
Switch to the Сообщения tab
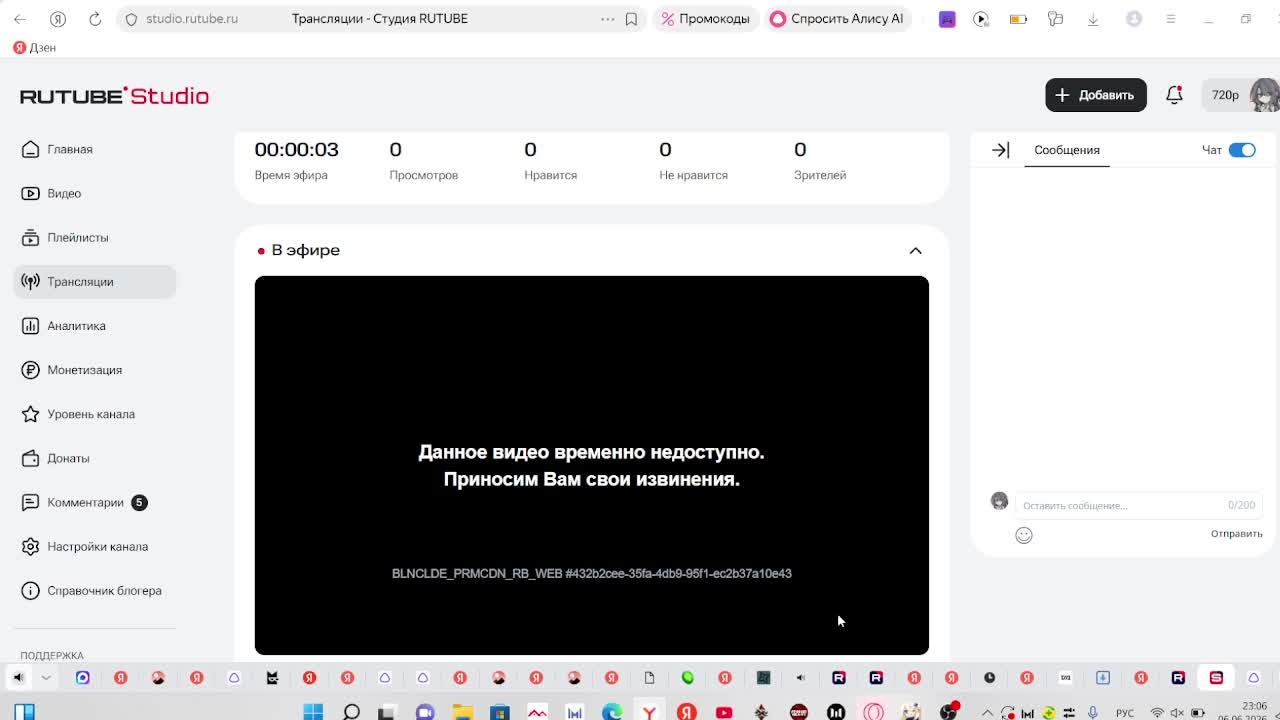(x=1067, y=150)
